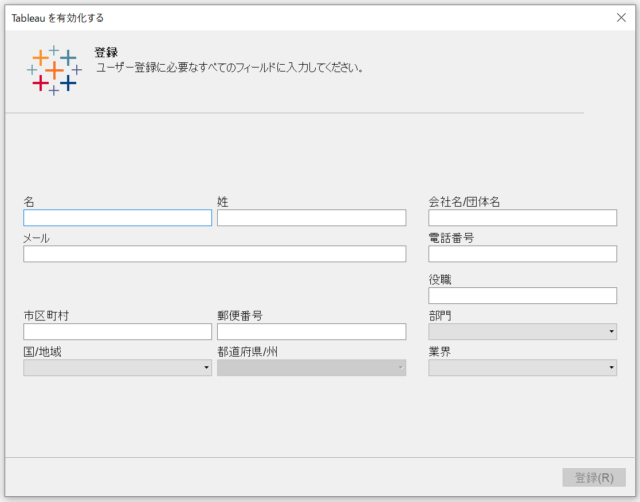Click the 部門 dropdown arrow
Image resolution: width=640 pixels, height=502 pixels.
tap(611, 331)
